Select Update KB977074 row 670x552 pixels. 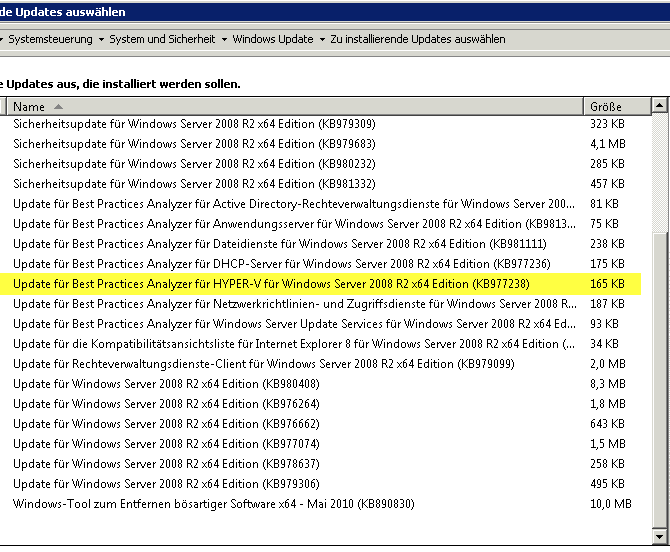point(320,444)
